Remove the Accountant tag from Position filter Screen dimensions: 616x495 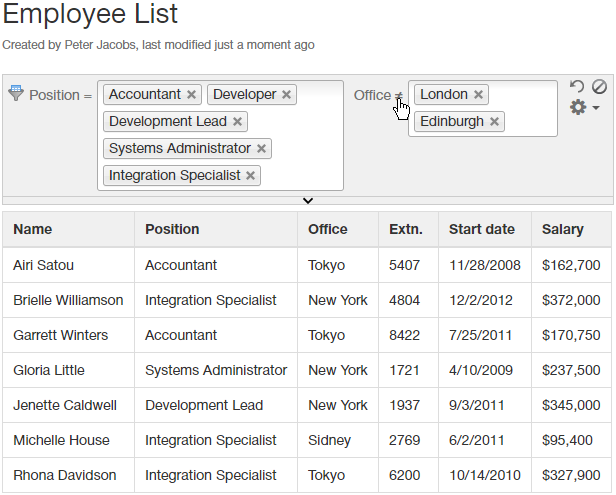tap(191, 95)
